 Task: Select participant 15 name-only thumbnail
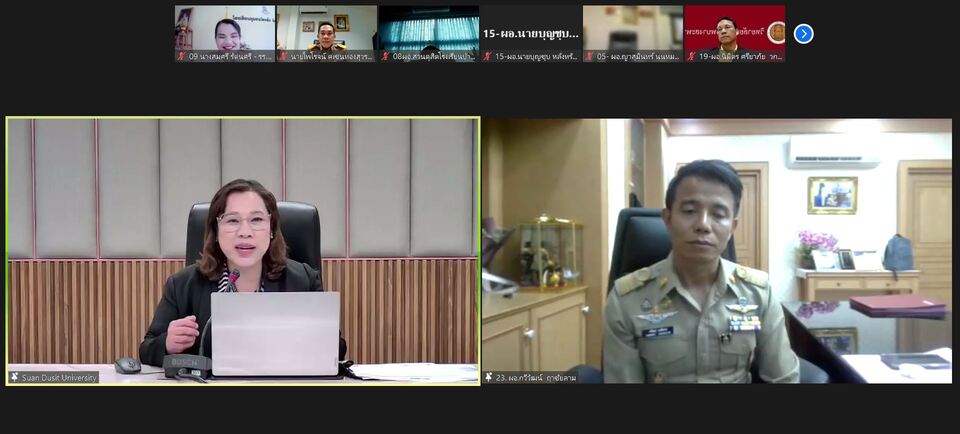point(531,30)
